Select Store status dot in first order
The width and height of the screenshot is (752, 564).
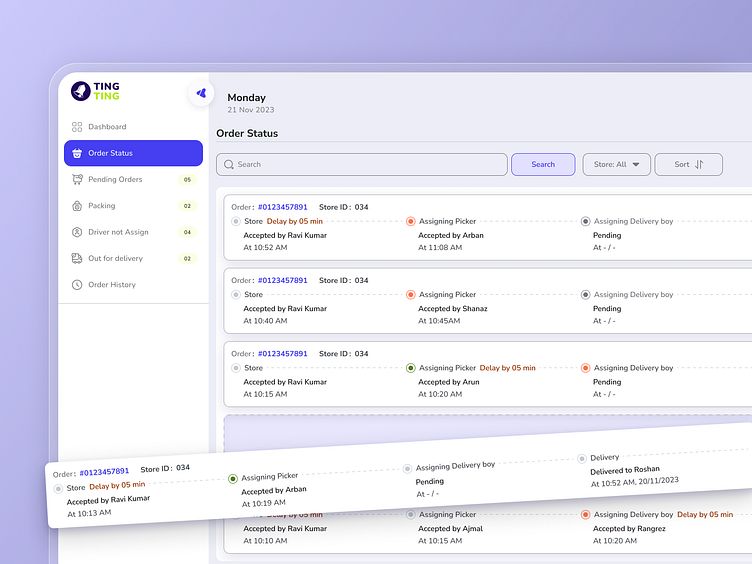(x=236, y=221)
